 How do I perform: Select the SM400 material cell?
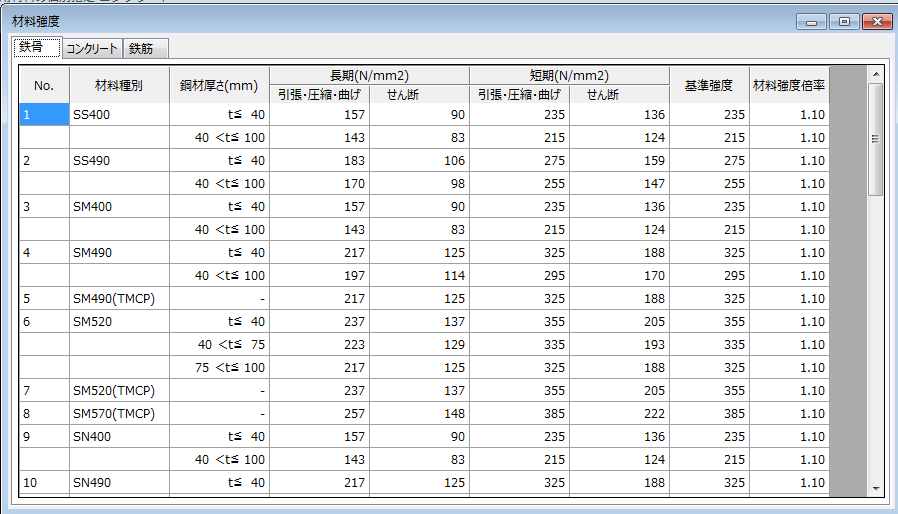click(x=119, y=206)
